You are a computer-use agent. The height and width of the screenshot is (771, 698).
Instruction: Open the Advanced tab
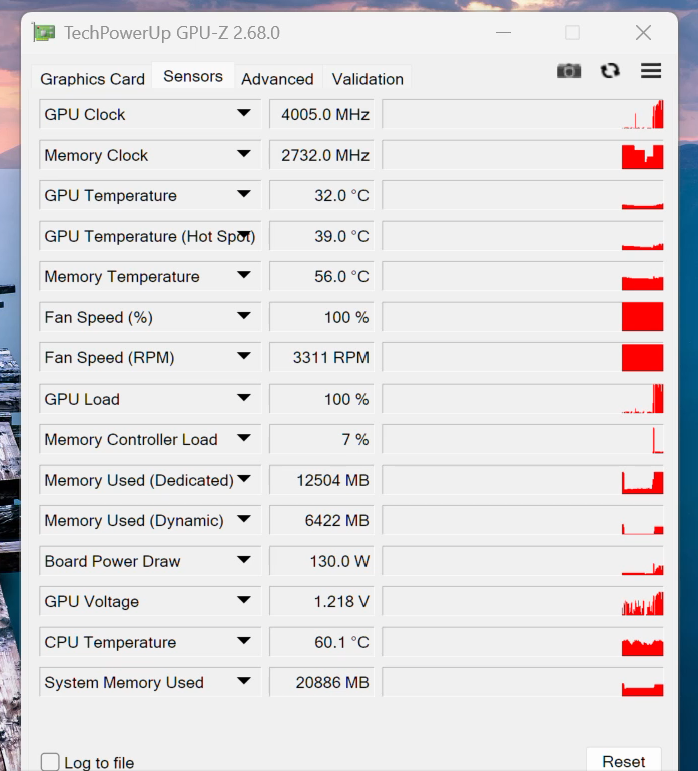[x=277, y=79]
